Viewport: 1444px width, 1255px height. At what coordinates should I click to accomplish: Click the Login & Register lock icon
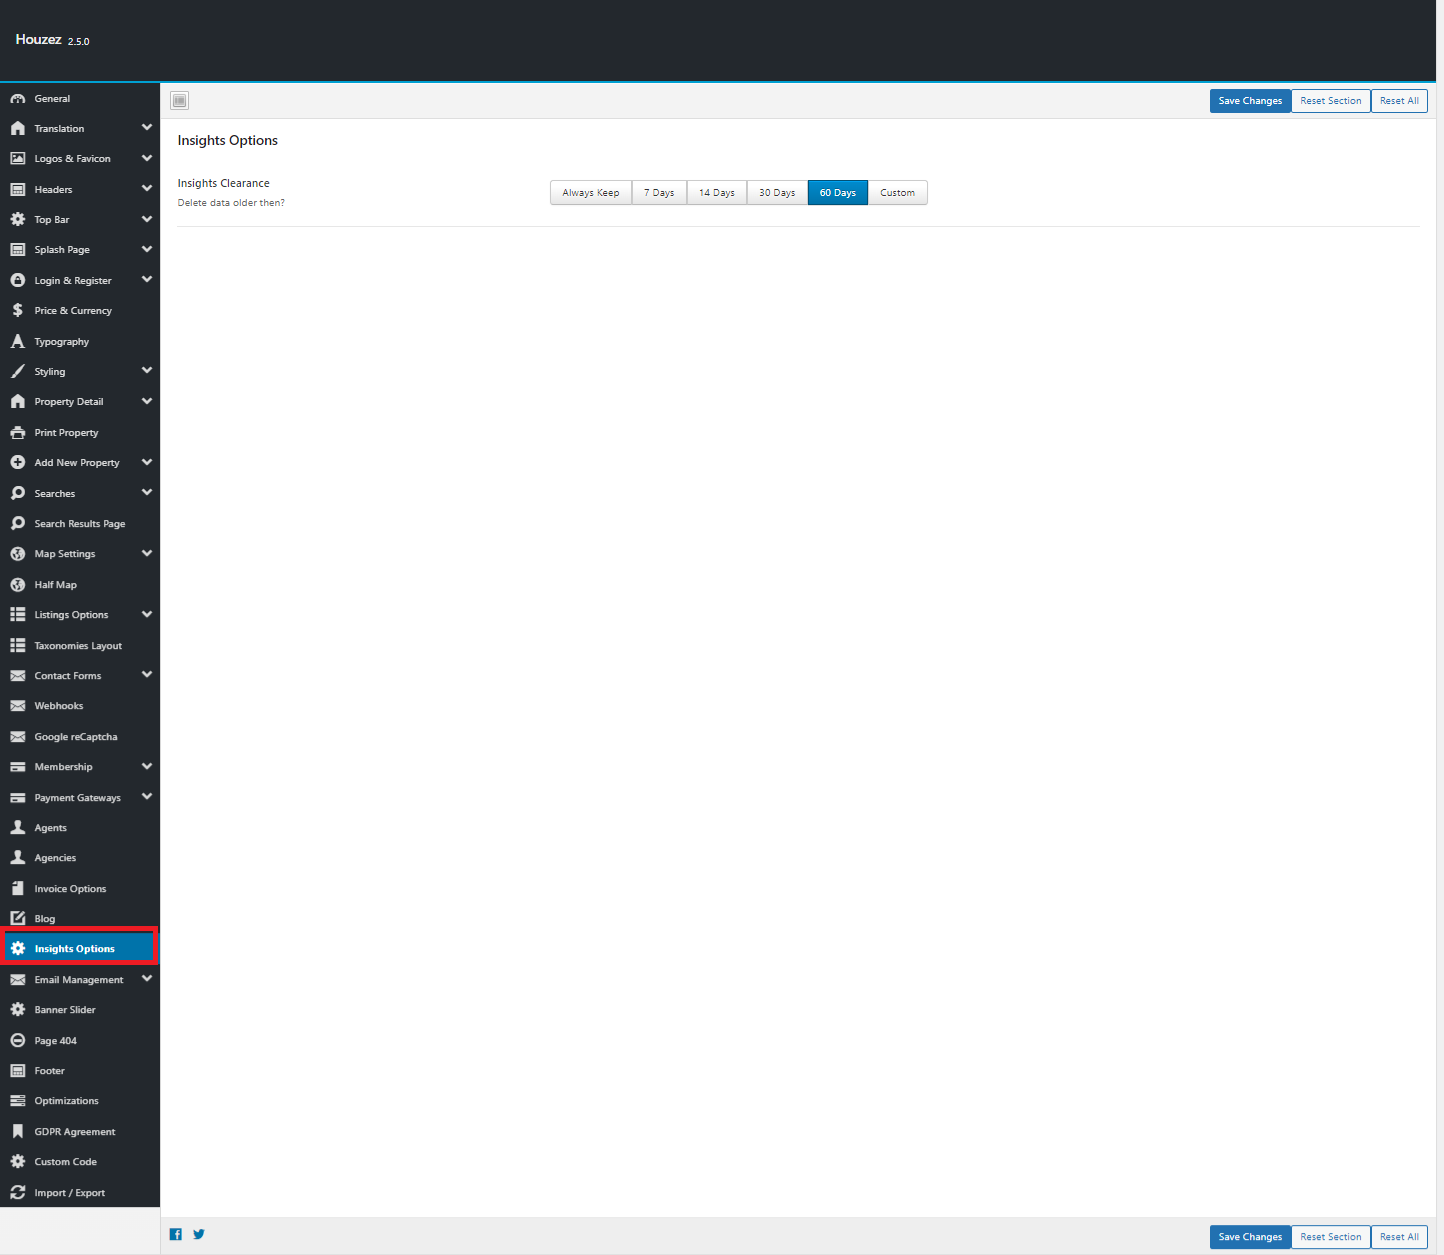(18, 281)
